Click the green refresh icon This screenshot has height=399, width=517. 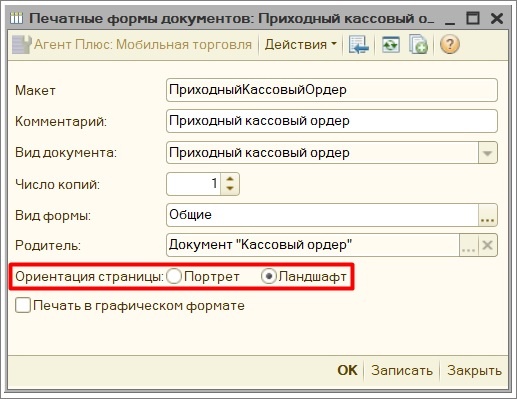[x=390, y=44]
